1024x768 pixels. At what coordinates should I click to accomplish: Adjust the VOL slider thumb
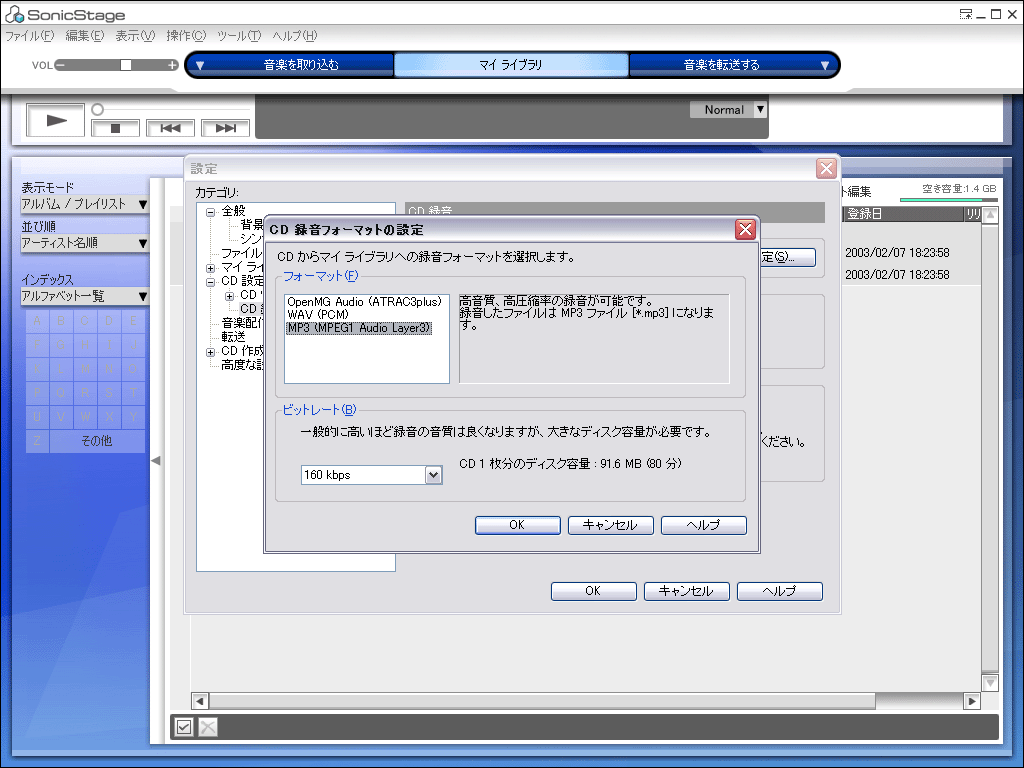[125, 65]
